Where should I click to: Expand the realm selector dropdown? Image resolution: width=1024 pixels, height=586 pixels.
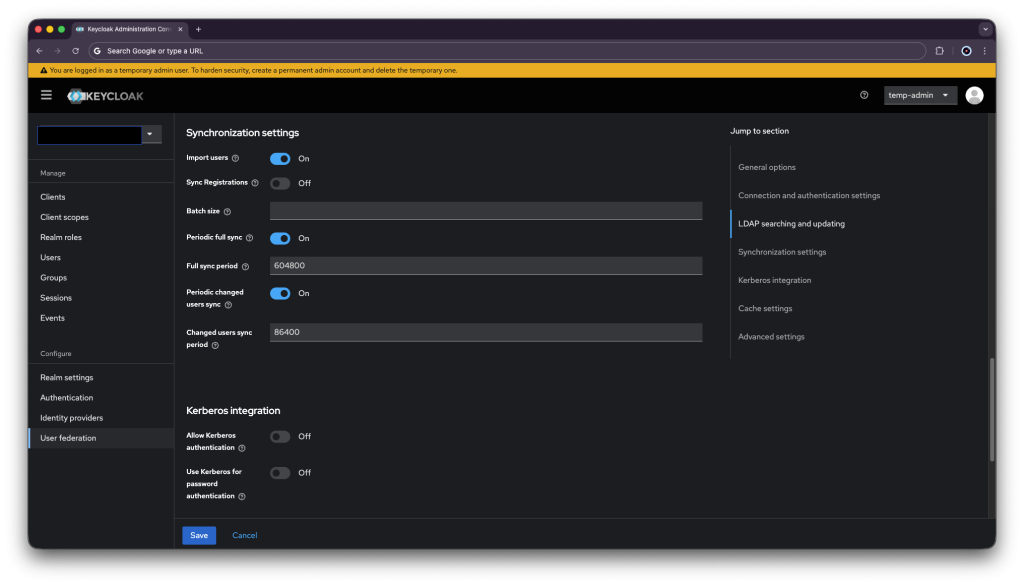151,134
